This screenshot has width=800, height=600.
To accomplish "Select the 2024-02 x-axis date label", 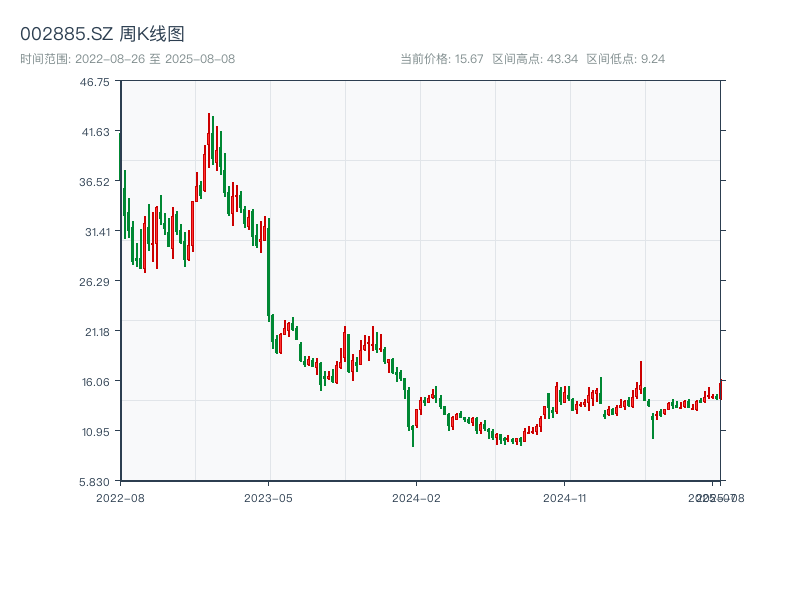I will [417, 497].
